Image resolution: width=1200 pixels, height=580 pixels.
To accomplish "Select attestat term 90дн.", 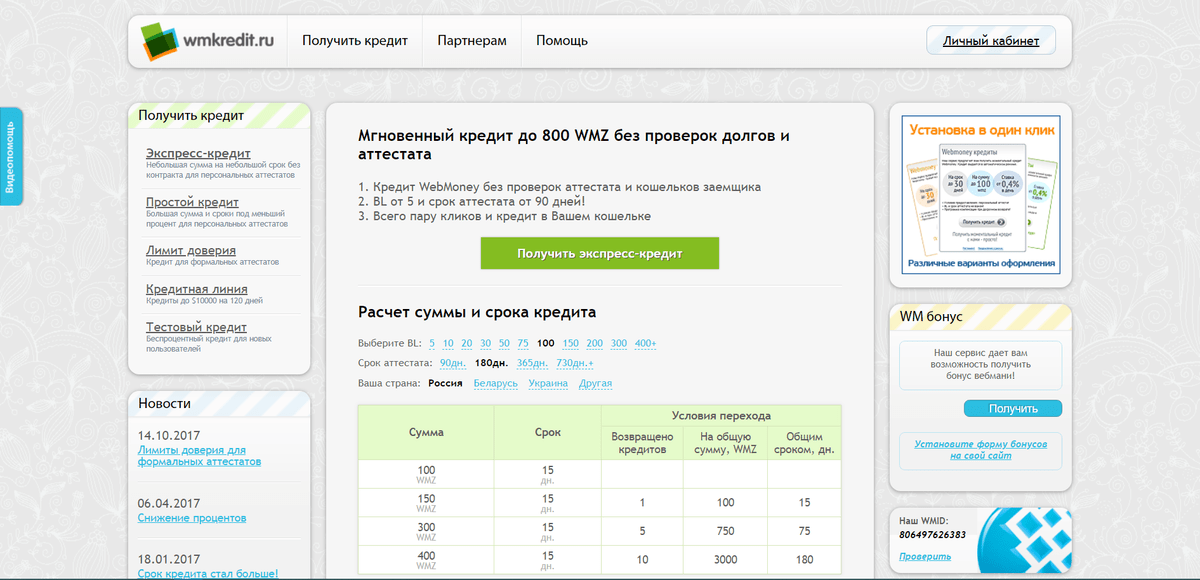I will point(453,363).
